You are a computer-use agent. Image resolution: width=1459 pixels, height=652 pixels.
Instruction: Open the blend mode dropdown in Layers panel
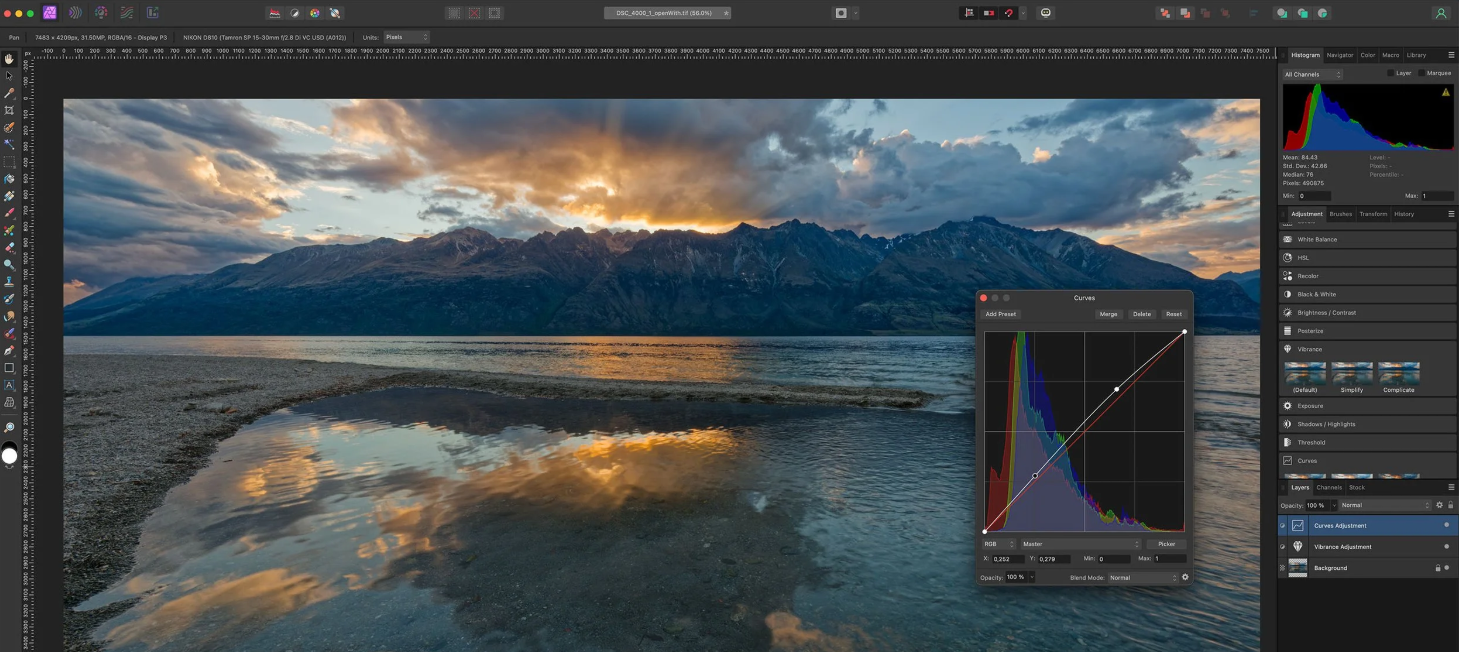click(x=1384, y=505)
